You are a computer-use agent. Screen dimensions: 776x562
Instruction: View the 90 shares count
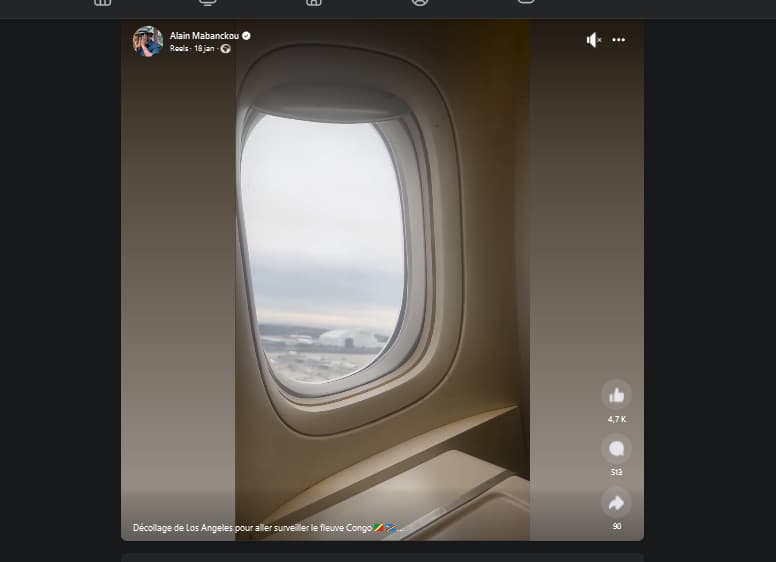[617, 526]
